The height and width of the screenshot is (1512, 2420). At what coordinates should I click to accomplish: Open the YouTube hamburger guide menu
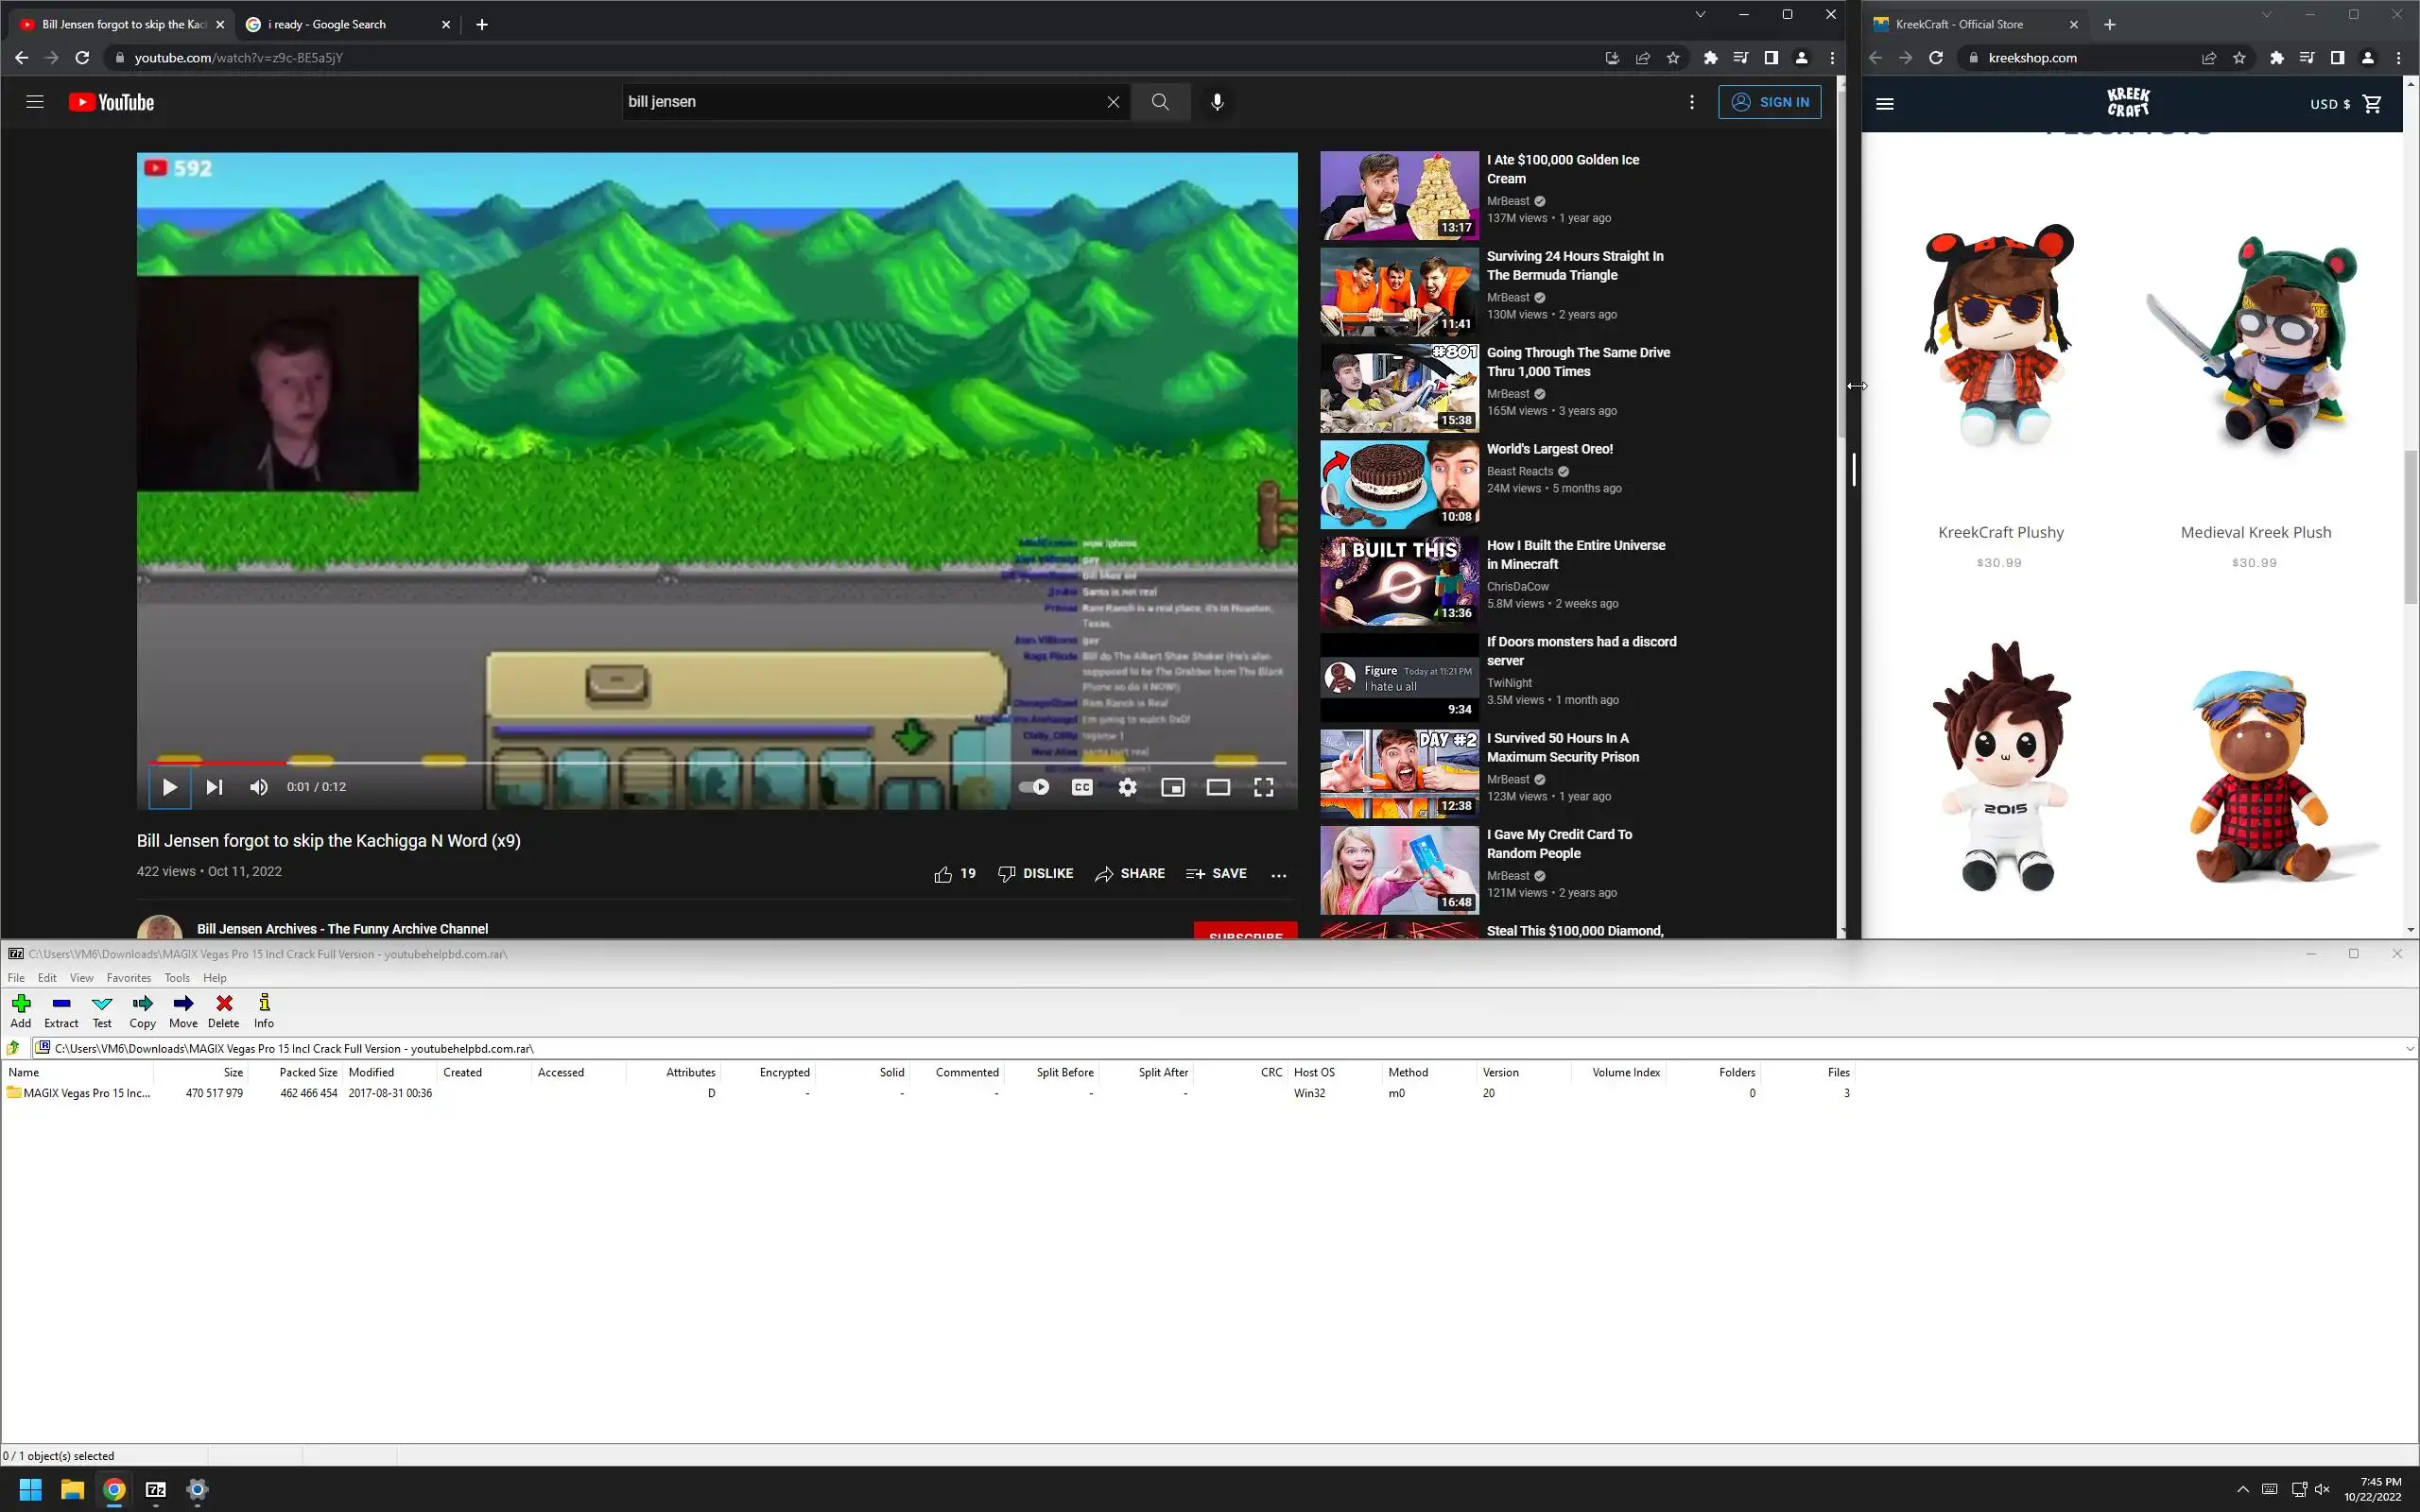[x=35, y=102]
